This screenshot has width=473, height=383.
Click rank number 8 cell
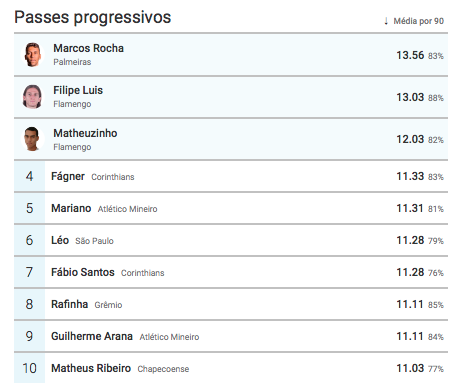coord(29,304)
